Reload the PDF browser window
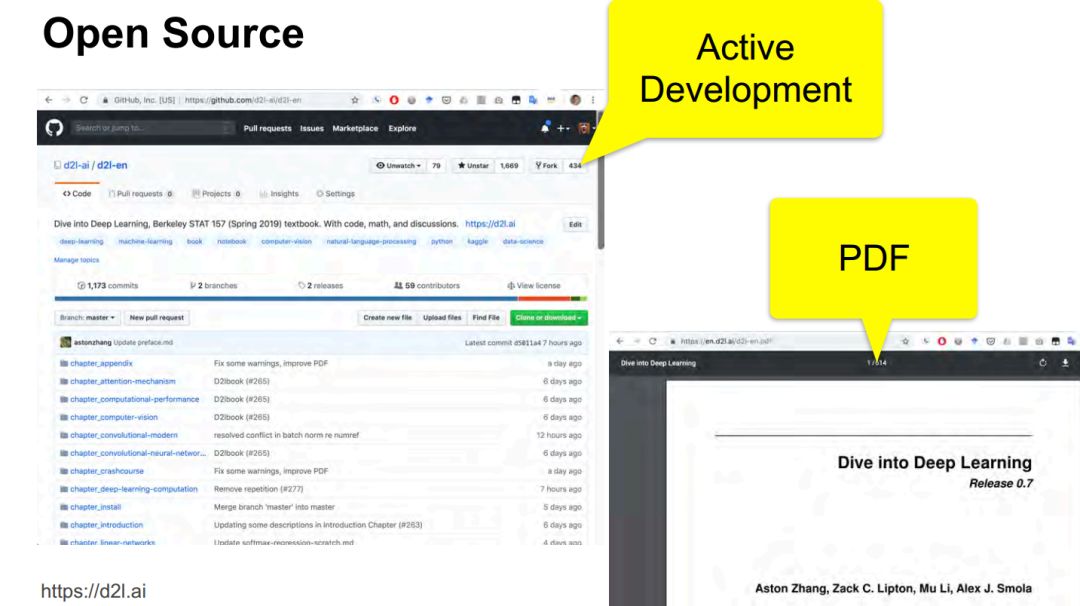Image resolution: width=1080 pixels, height=606 pixels. coord(652,341)
